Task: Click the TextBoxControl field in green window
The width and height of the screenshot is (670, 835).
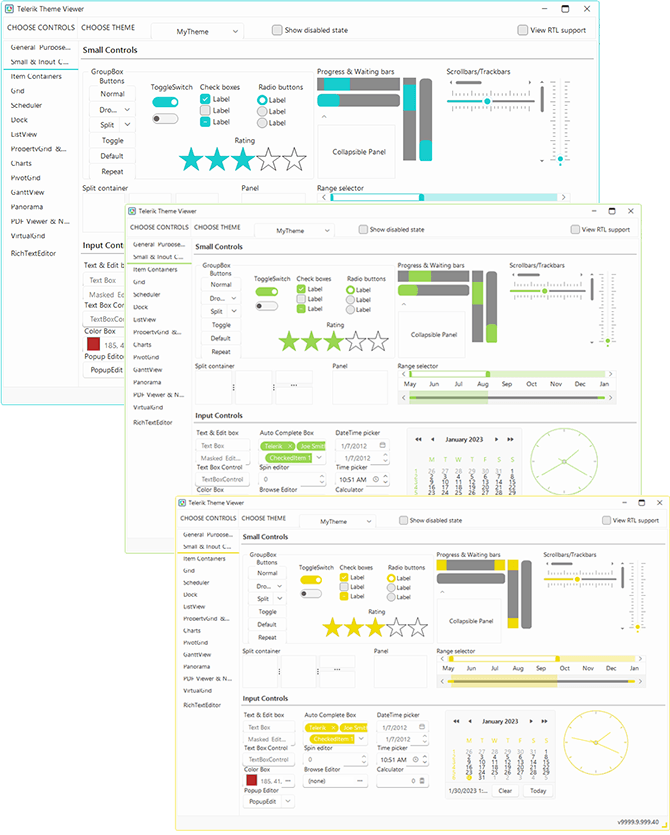Action: pyautogui.click(x=223, y=479)
